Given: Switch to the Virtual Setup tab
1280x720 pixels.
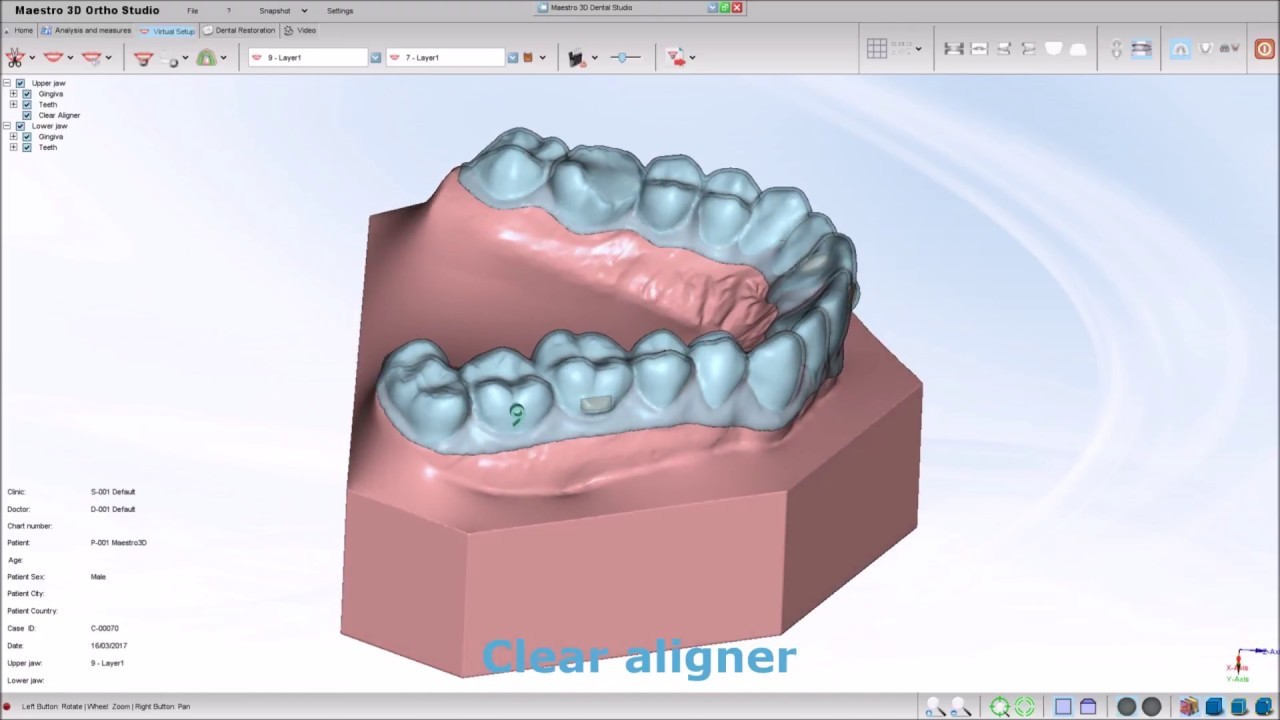Looking at the screenshot, I should (168, 31).
